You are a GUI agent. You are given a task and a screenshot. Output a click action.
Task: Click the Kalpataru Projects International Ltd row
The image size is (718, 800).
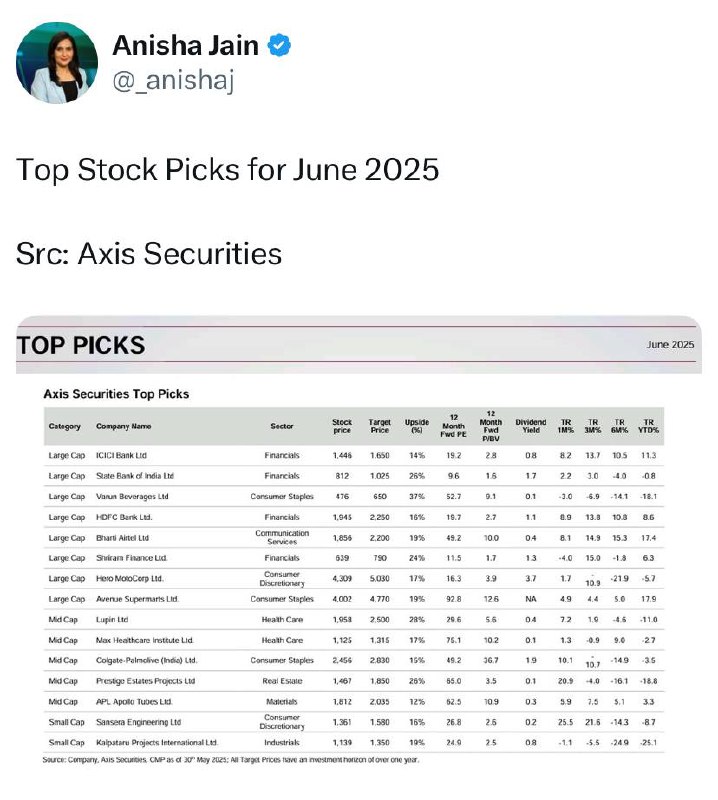[x=354, y=742]
